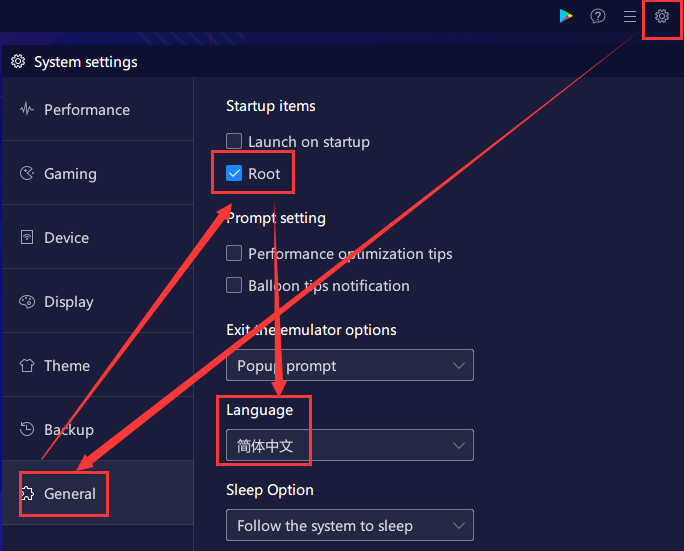Toggle Balloon tips notification checkbox
Screen dimensions: 684x551
[x=234, y=285]
